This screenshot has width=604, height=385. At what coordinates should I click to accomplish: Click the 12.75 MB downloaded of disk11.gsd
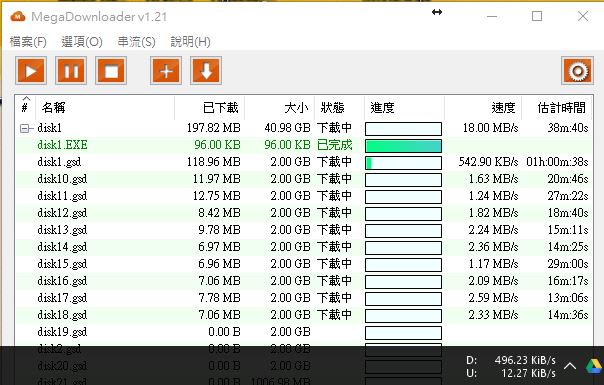[217, 196]
